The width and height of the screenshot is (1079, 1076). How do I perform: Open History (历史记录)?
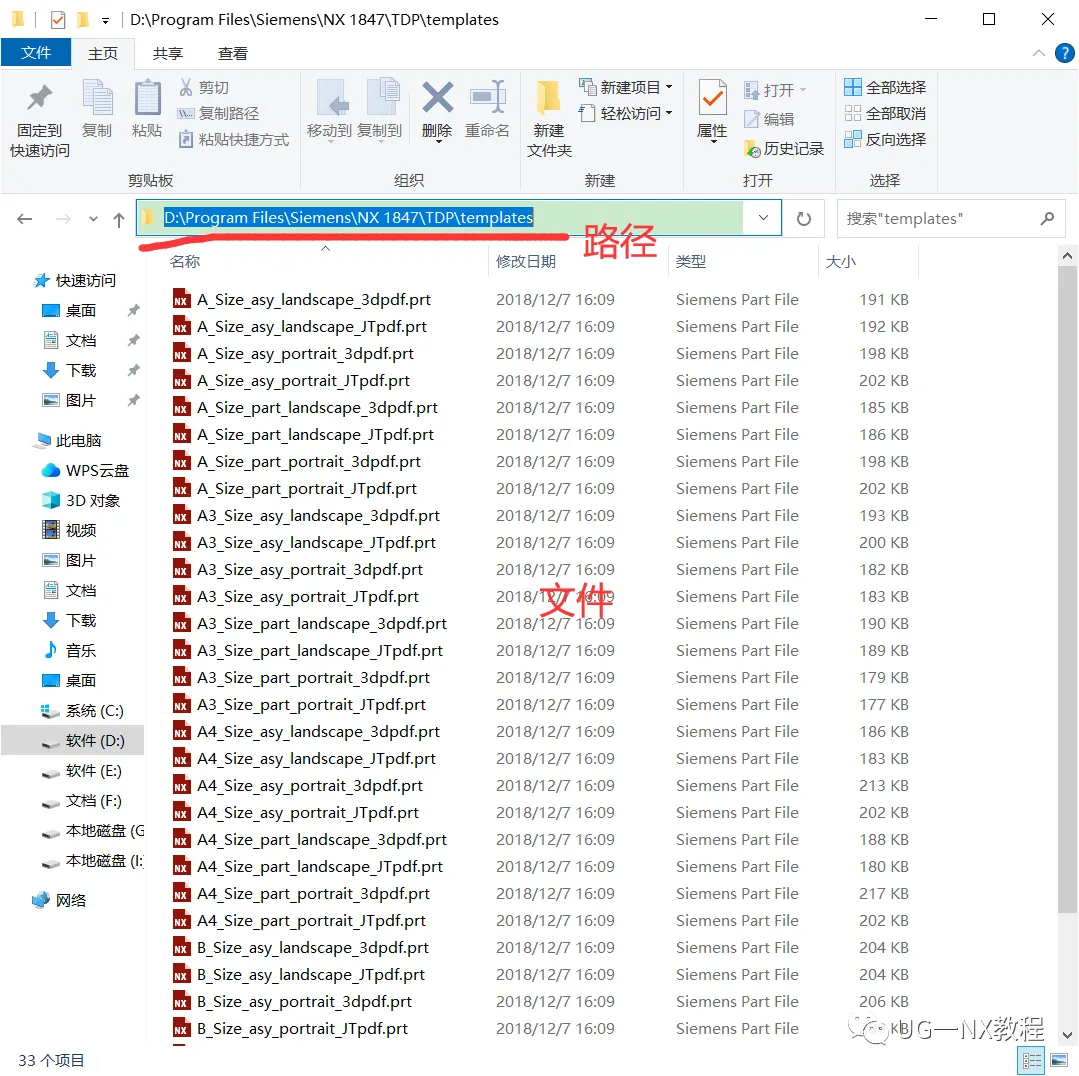click(x=784, y=149)
